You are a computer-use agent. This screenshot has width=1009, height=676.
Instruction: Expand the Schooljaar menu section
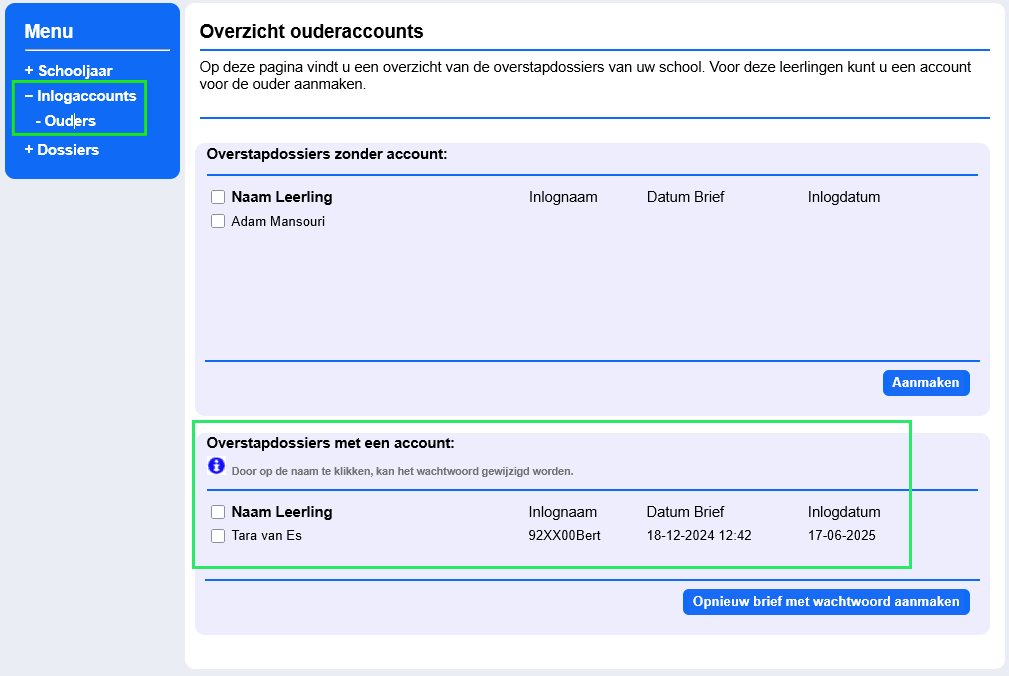[68, 71]
